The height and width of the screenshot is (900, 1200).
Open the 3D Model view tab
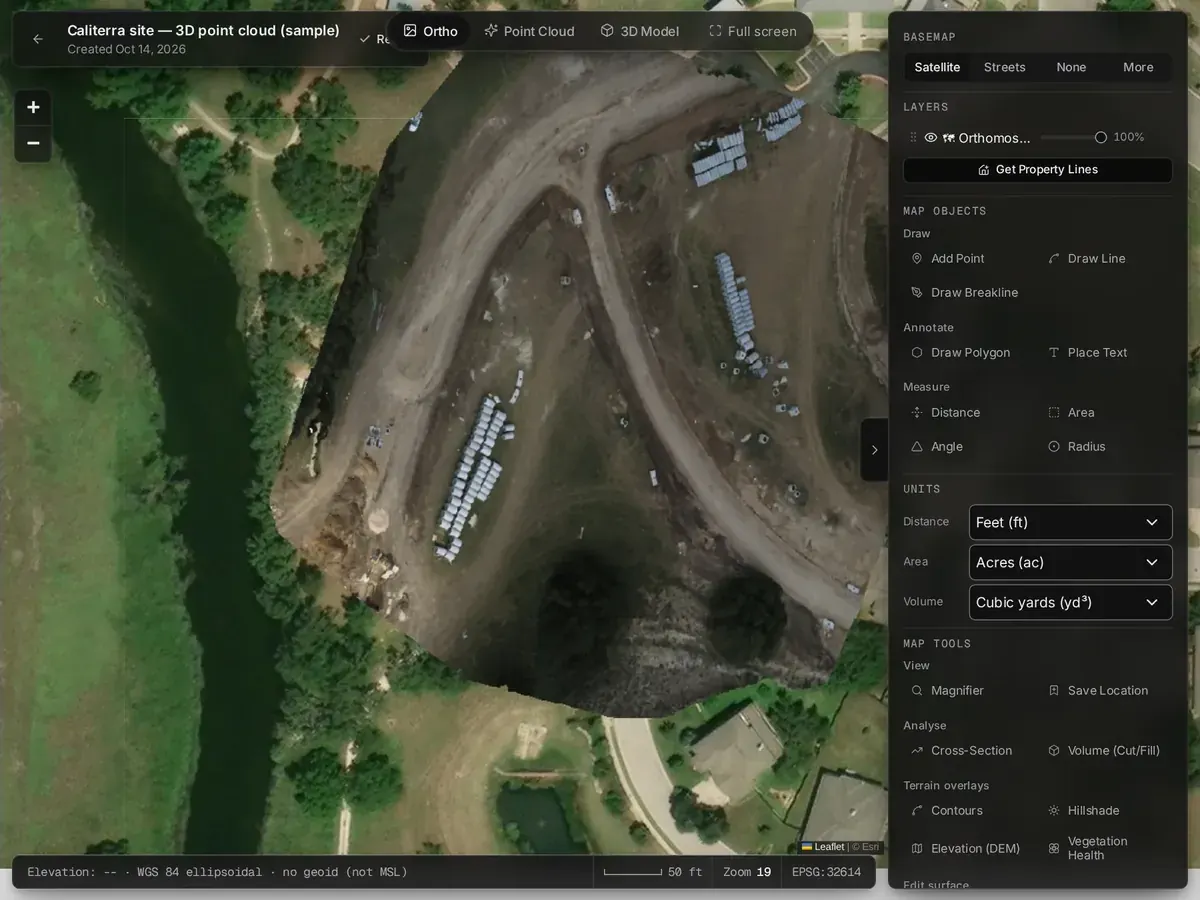point(640,31)
